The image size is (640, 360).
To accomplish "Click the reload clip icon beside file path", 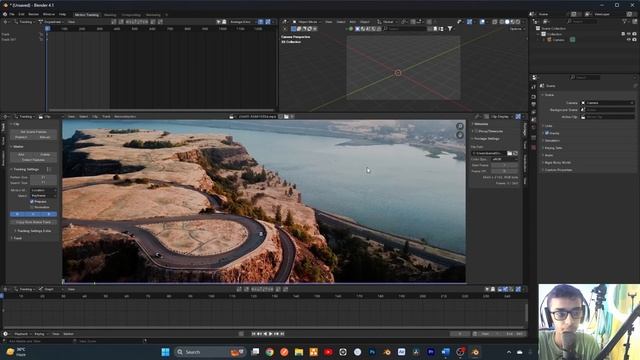I will [x=516, y=153].
